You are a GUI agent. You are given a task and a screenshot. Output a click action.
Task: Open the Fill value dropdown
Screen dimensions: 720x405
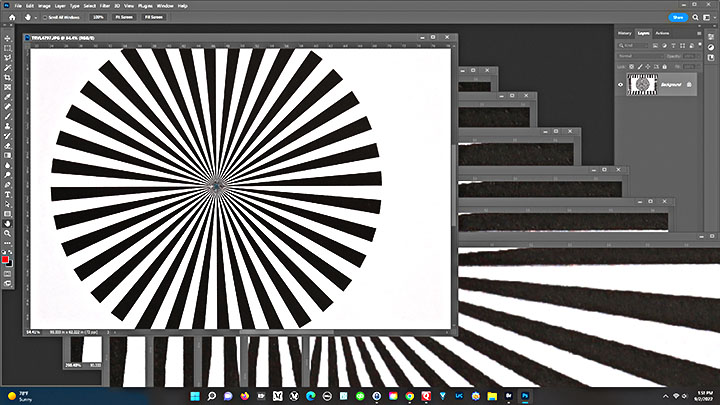698,67
